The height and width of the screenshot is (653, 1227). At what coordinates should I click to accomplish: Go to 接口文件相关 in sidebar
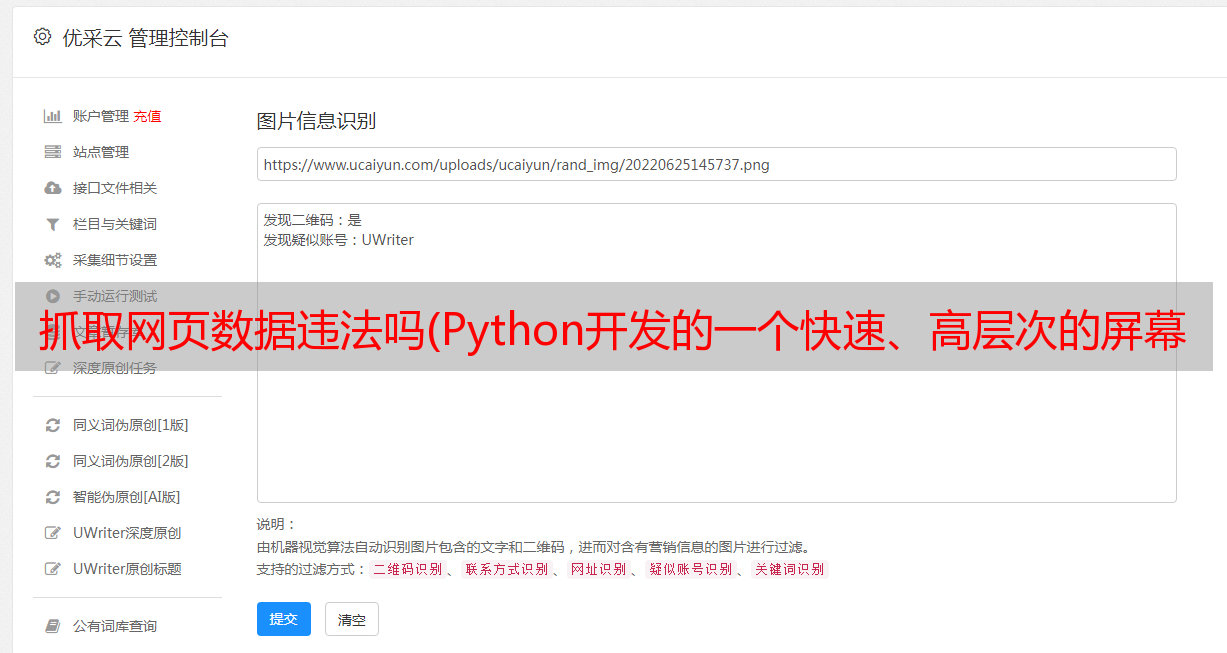click(115, 188)
